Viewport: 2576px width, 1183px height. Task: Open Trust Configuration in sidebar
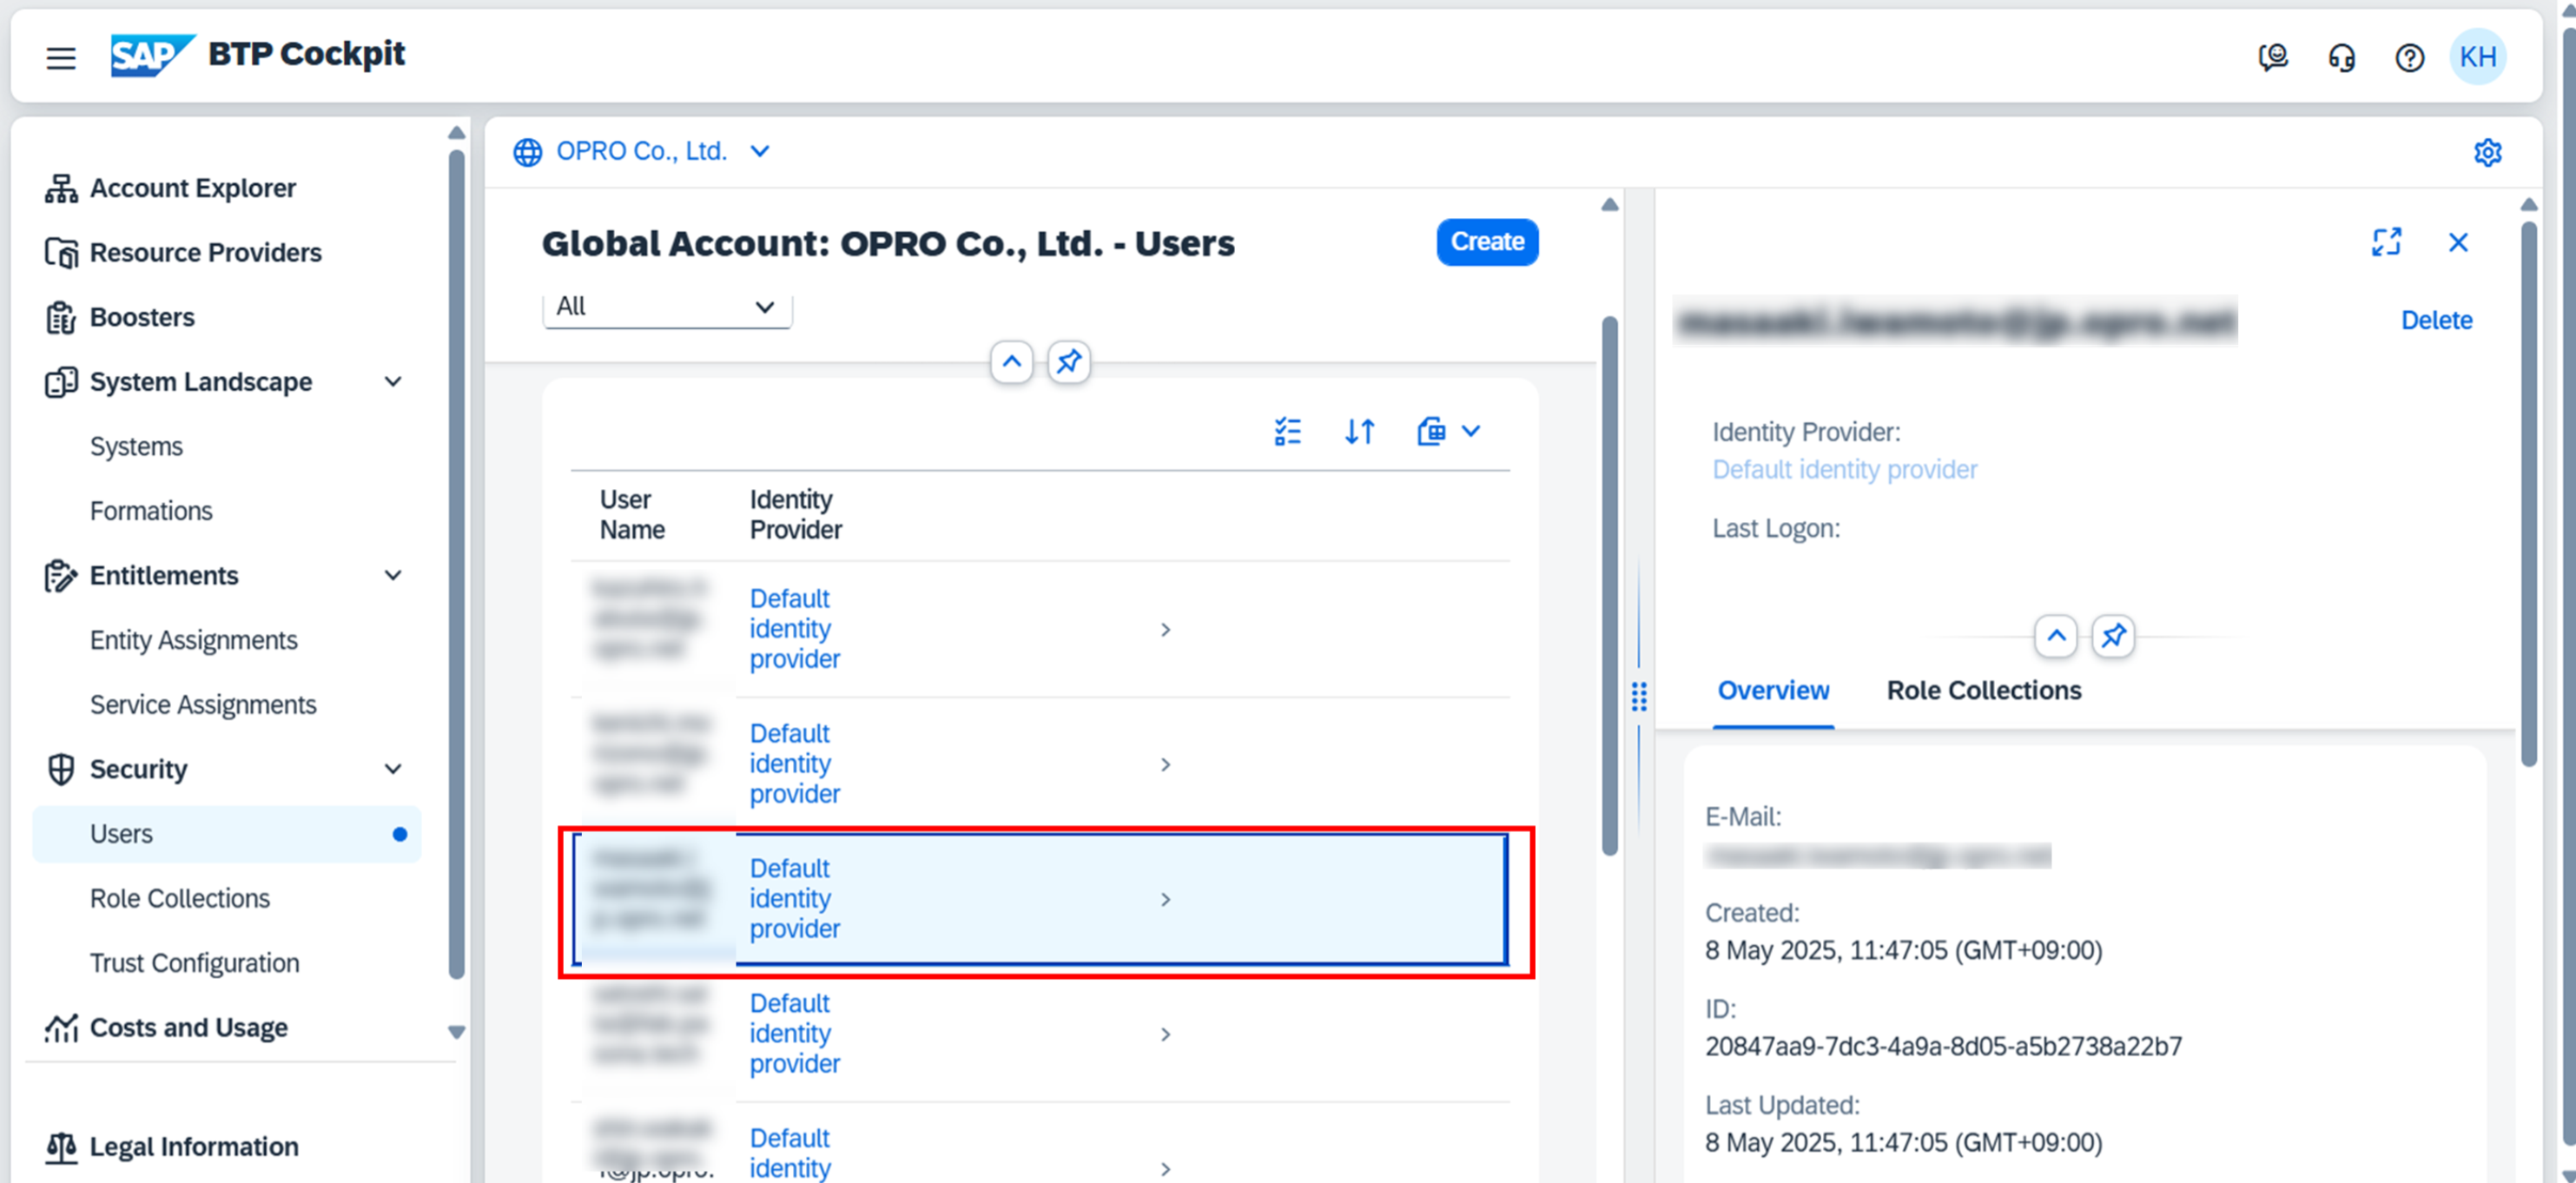click(194, 962)
